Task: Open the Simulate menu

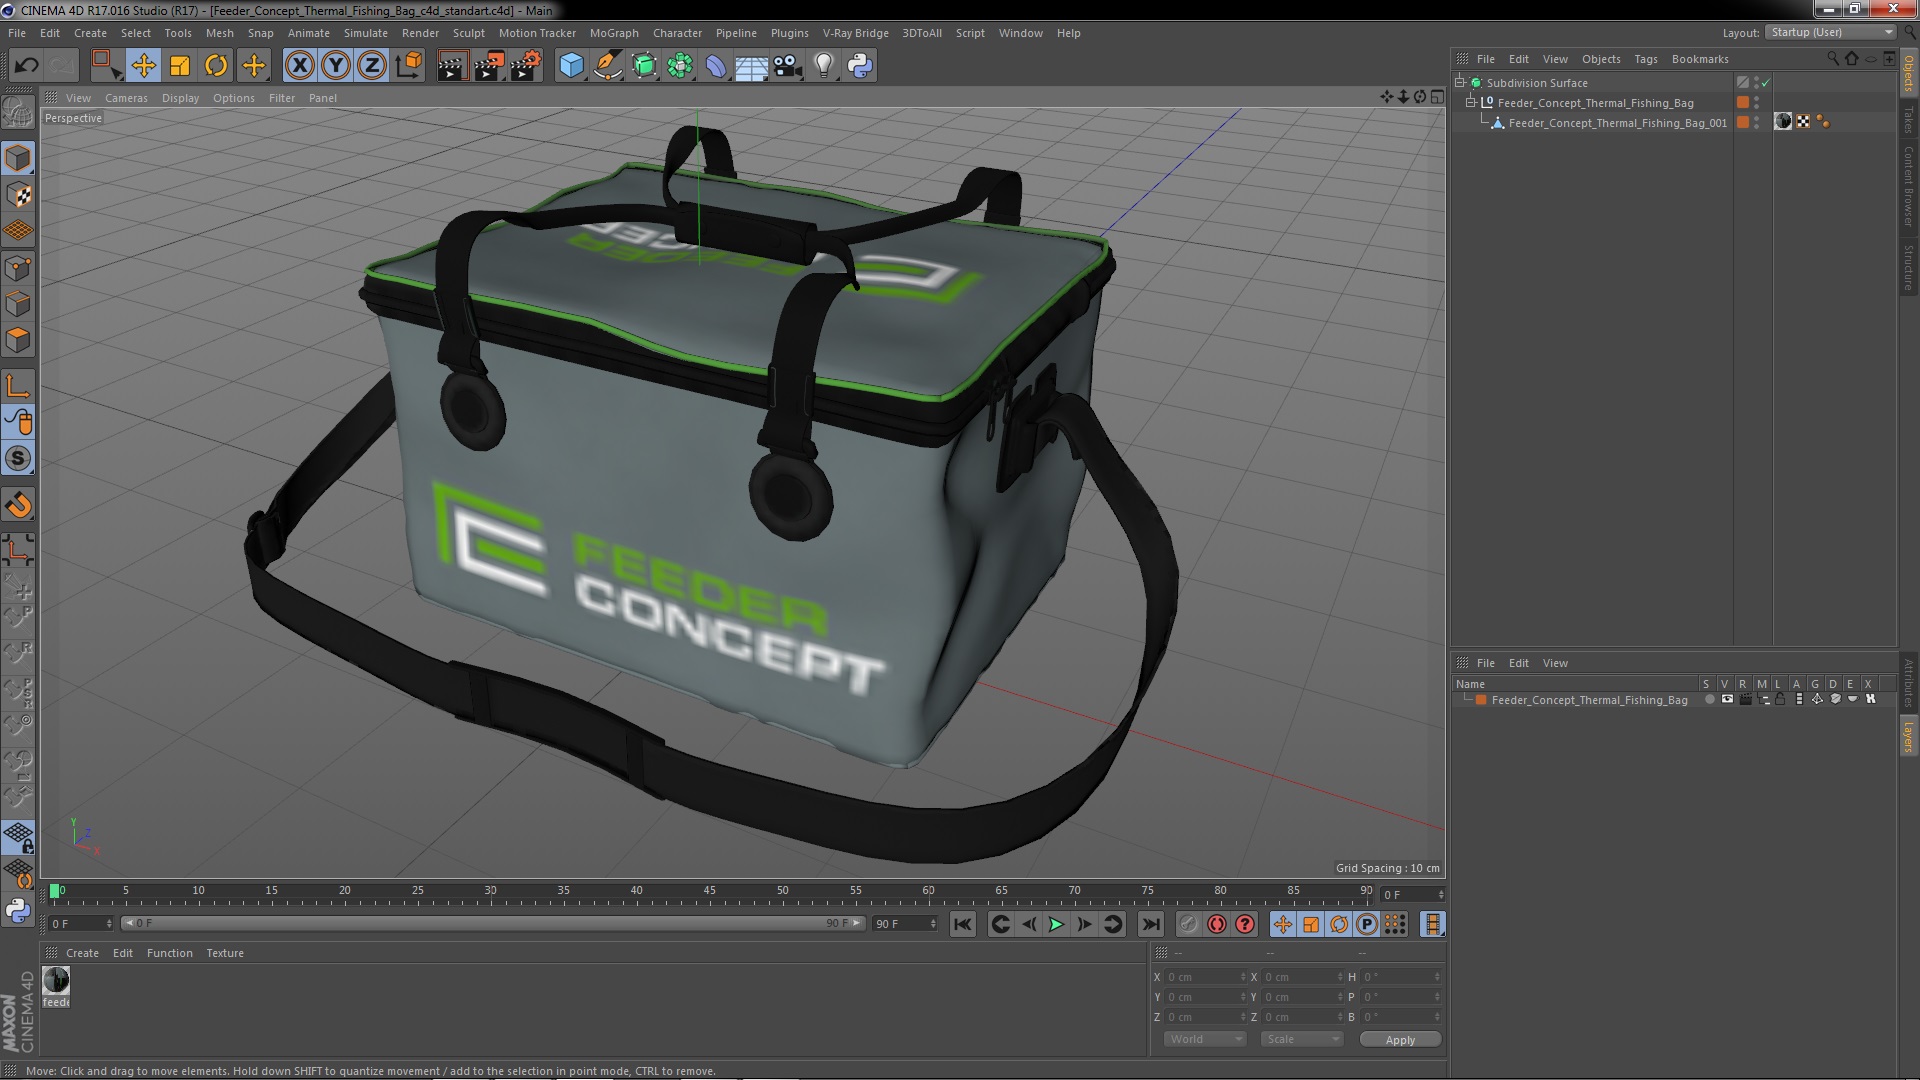Action: [365, 33]
